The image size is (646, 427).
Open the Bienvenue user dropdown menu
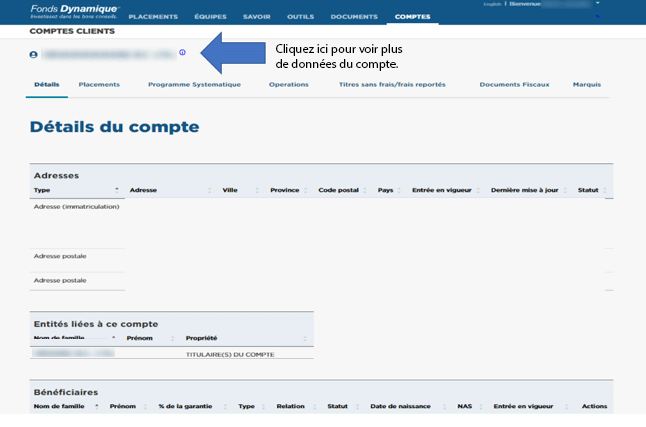(597, 4)
